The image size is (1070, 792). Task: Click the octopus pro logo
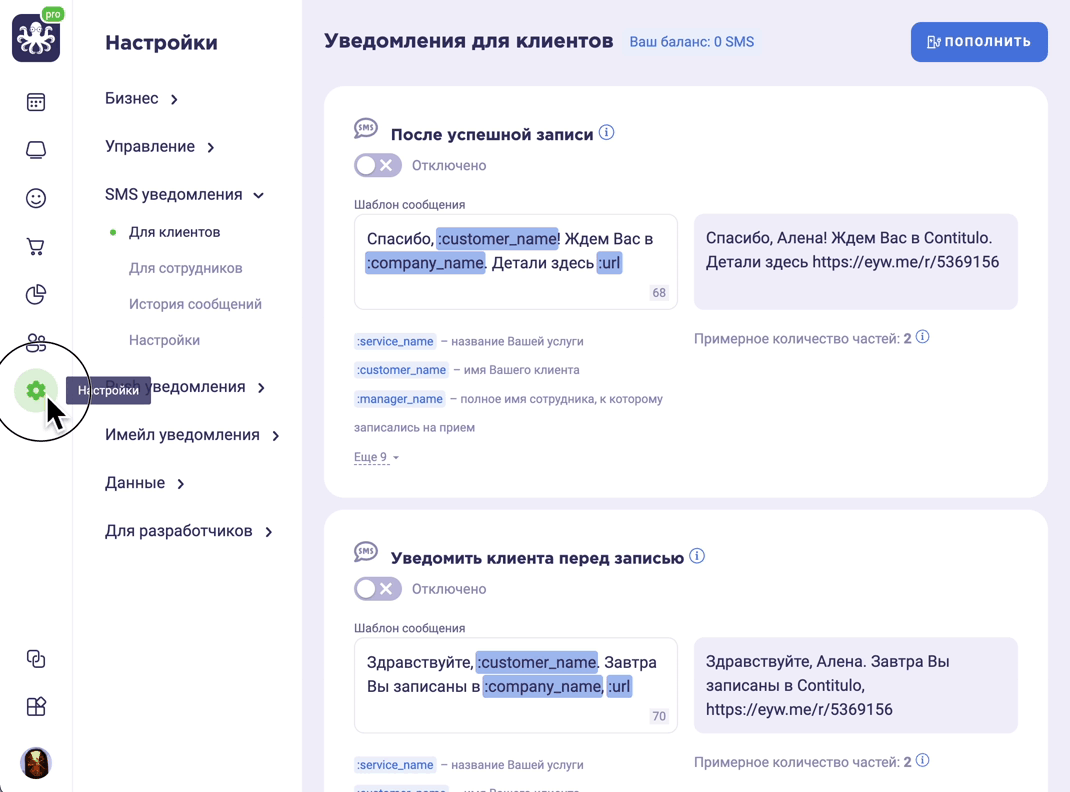pos(36,36)
